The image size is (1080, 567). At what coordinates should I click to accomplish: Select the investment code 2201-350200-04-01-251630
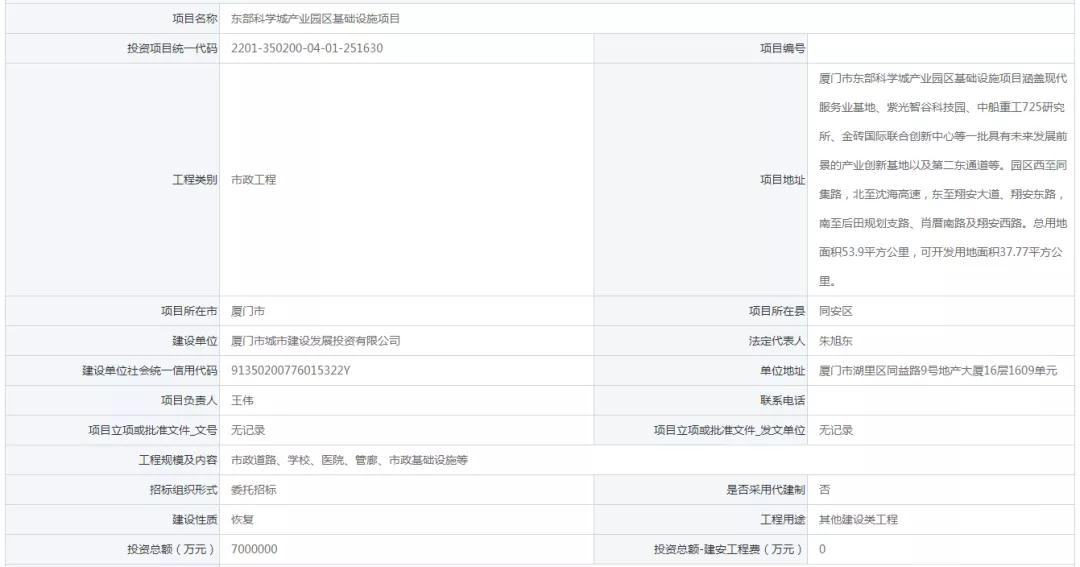click(307, 48)
